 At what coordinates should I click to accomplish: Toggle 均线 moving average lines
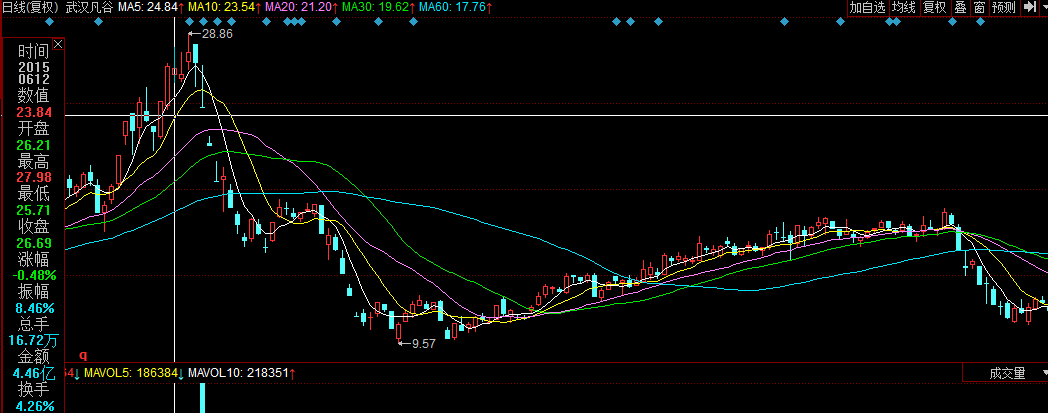(x=904, y=8)
